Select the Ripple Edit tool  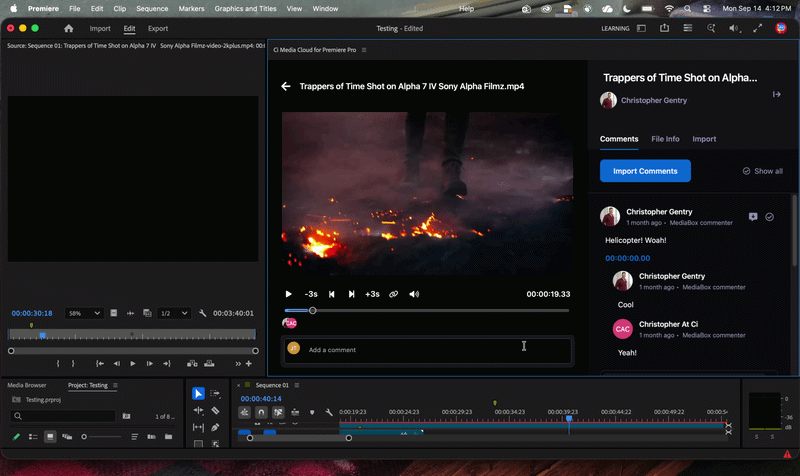(198, 410)
